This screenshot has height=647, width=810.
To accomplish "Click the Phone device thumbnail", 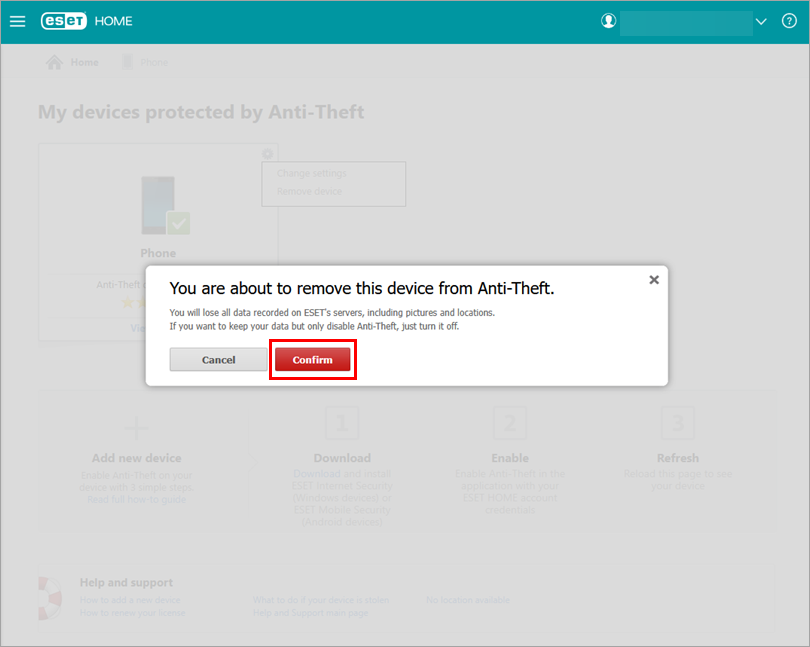I will tap(158, 205).
